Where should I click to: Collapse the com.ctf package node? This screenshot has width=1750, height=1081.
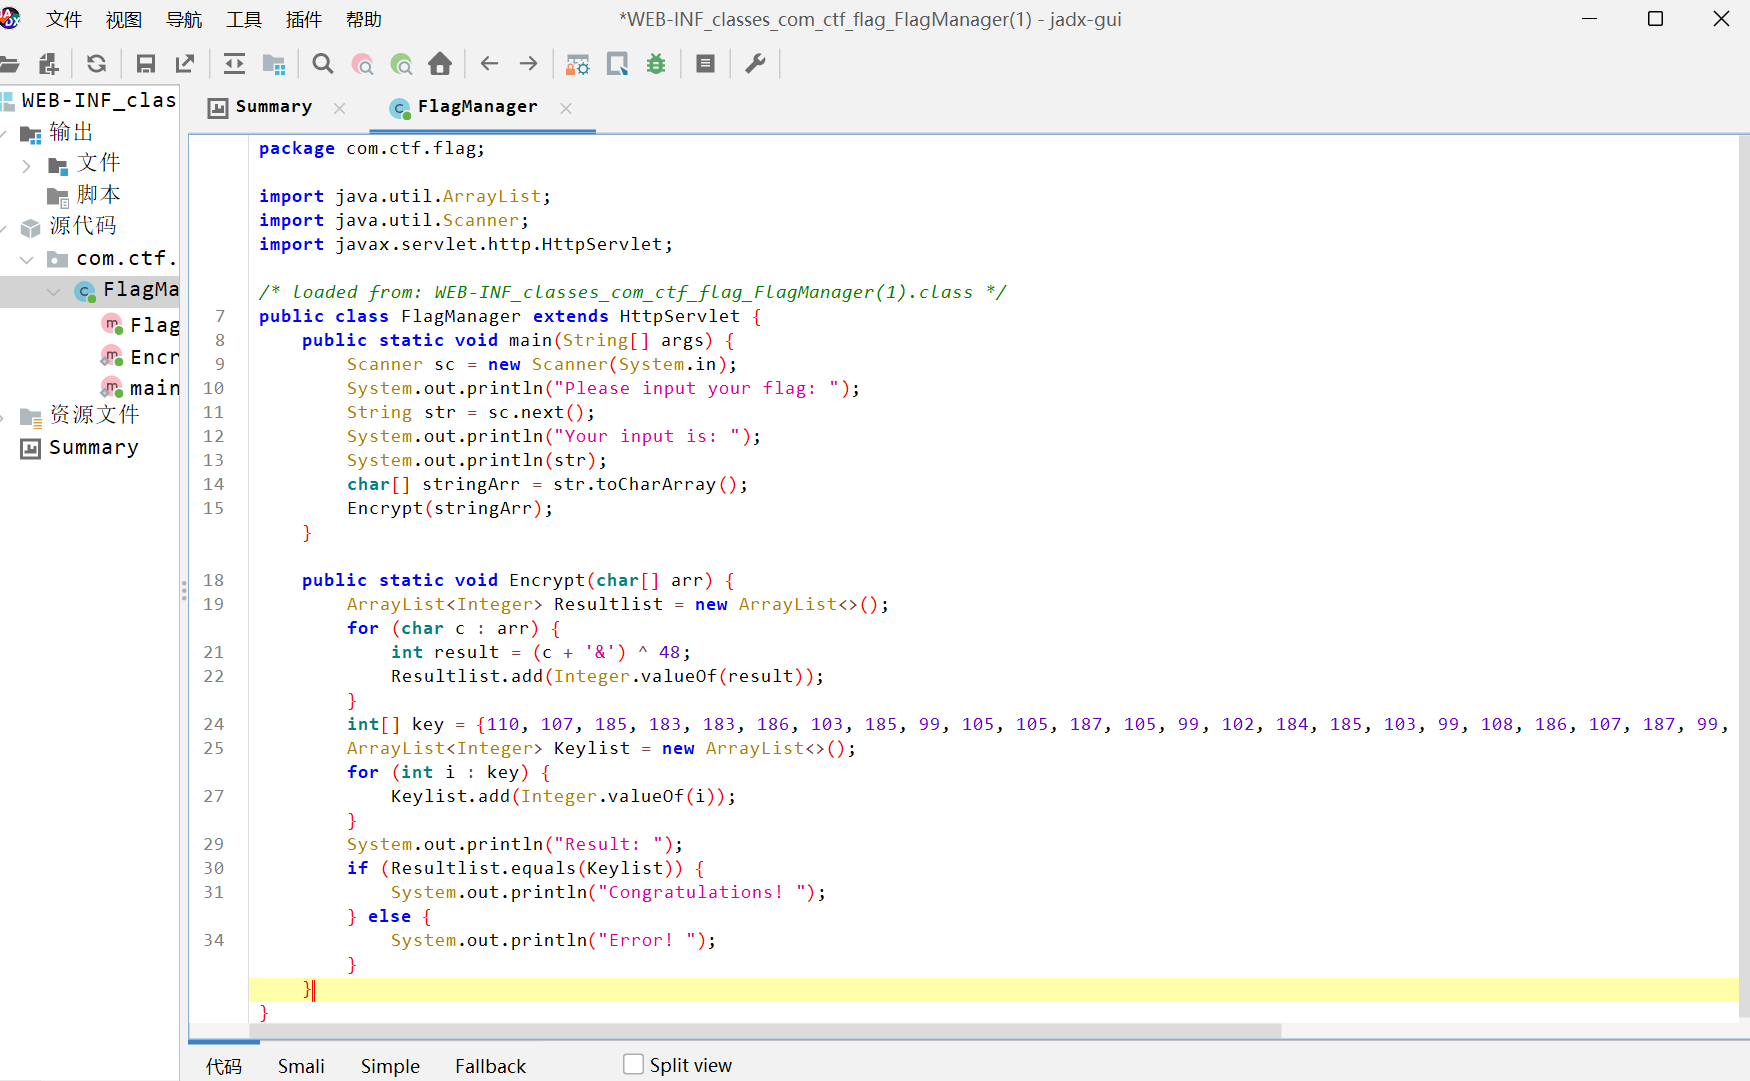(27, 259)
